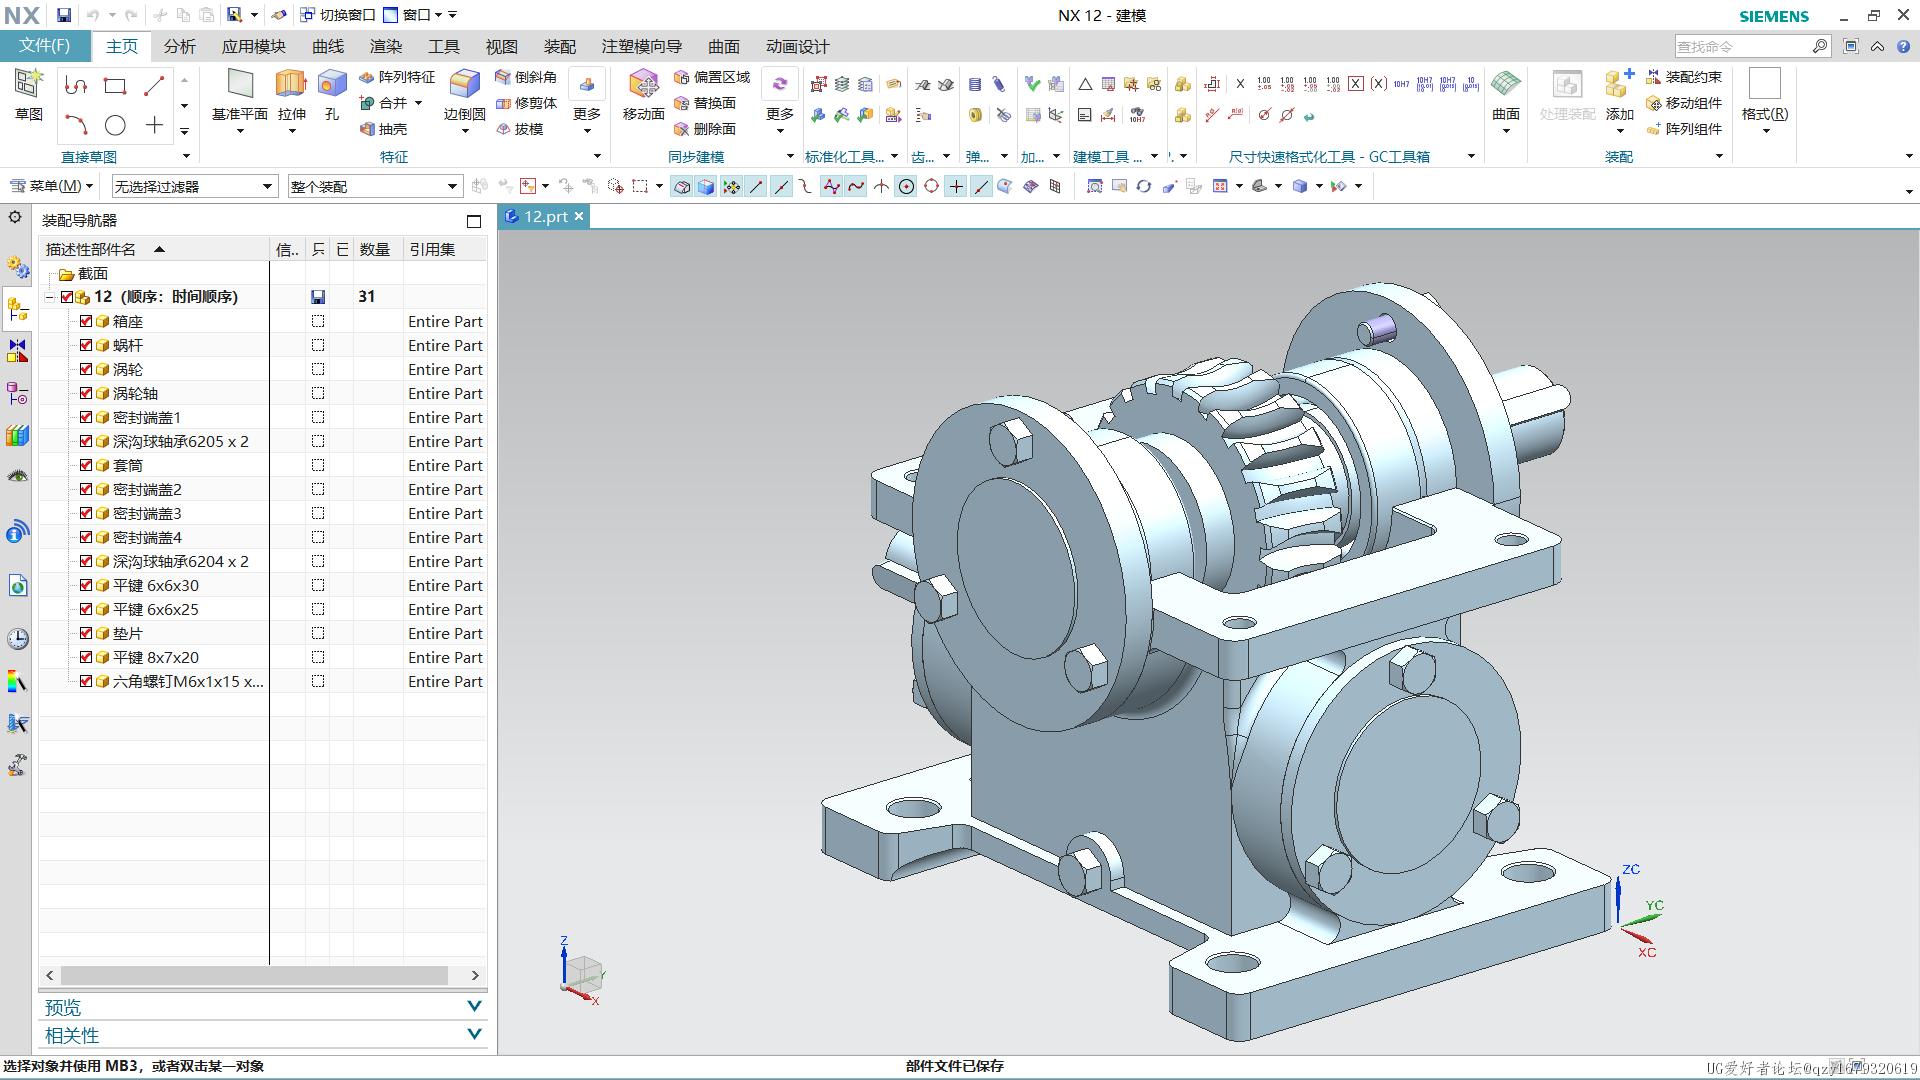Toggle the 套筒 component checkbox

[x=86, y=465]
